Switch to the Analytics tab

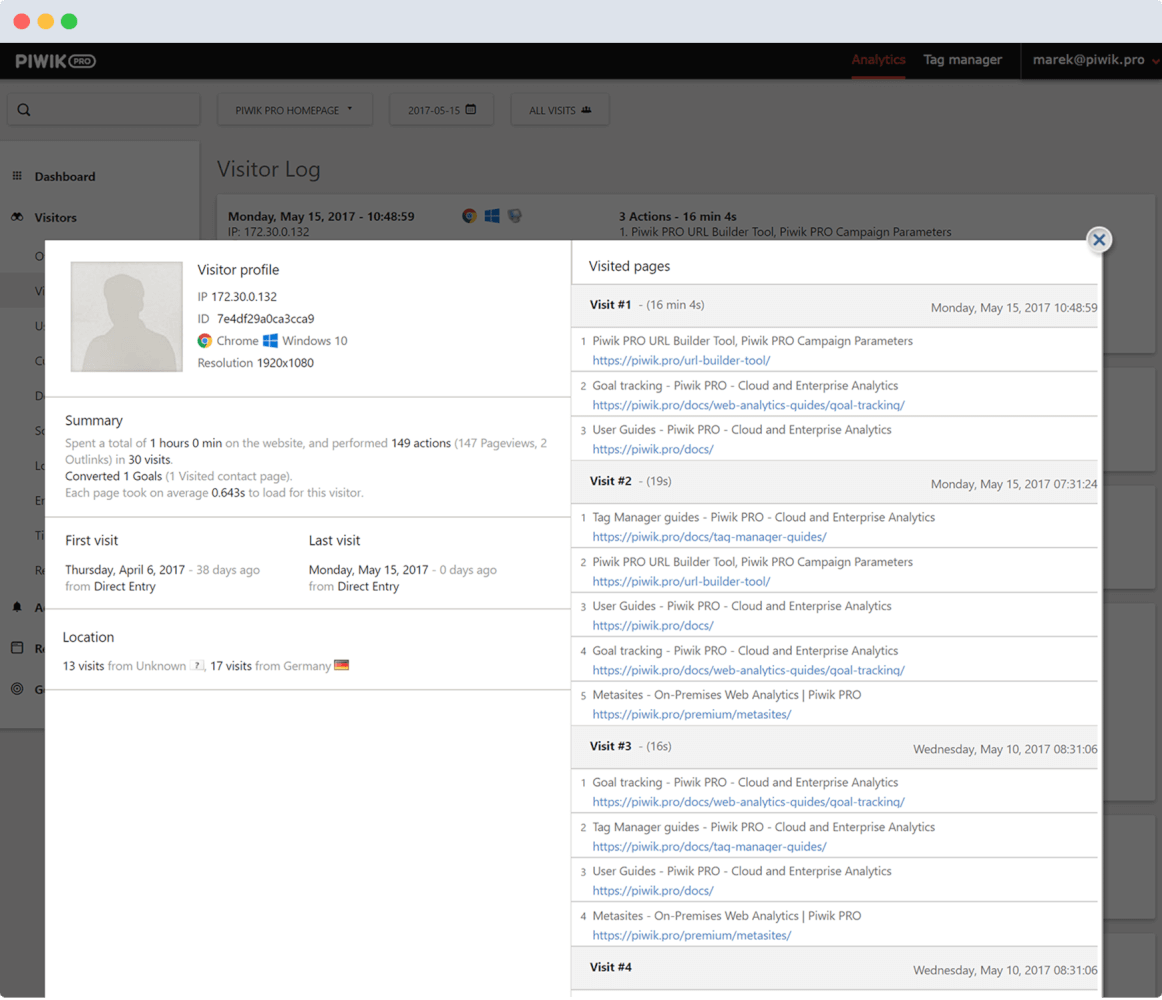click(878, 60)
